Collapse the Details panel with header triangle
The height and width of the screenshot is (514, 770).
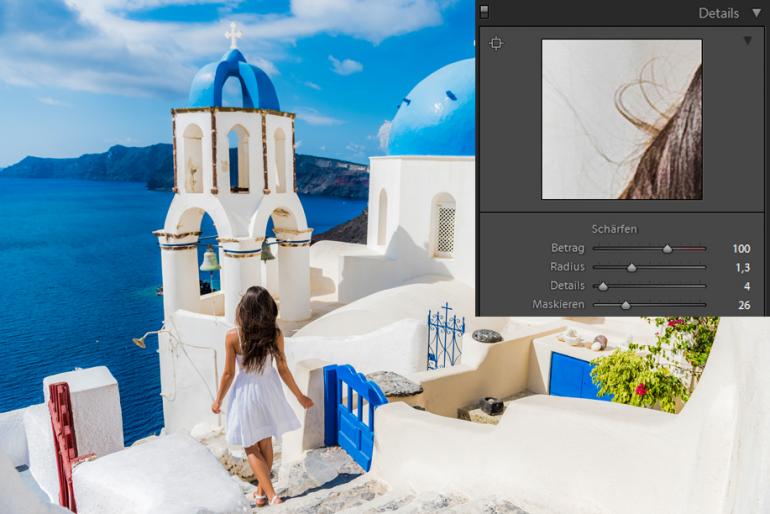tap(757, 13)
